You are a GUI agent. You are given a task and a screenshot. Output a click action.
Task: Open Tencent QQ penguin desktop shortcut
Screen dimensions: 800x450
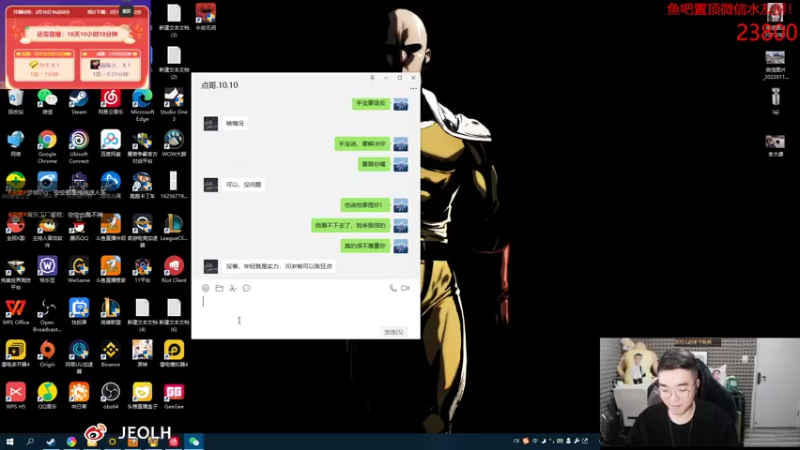point(79,228)
